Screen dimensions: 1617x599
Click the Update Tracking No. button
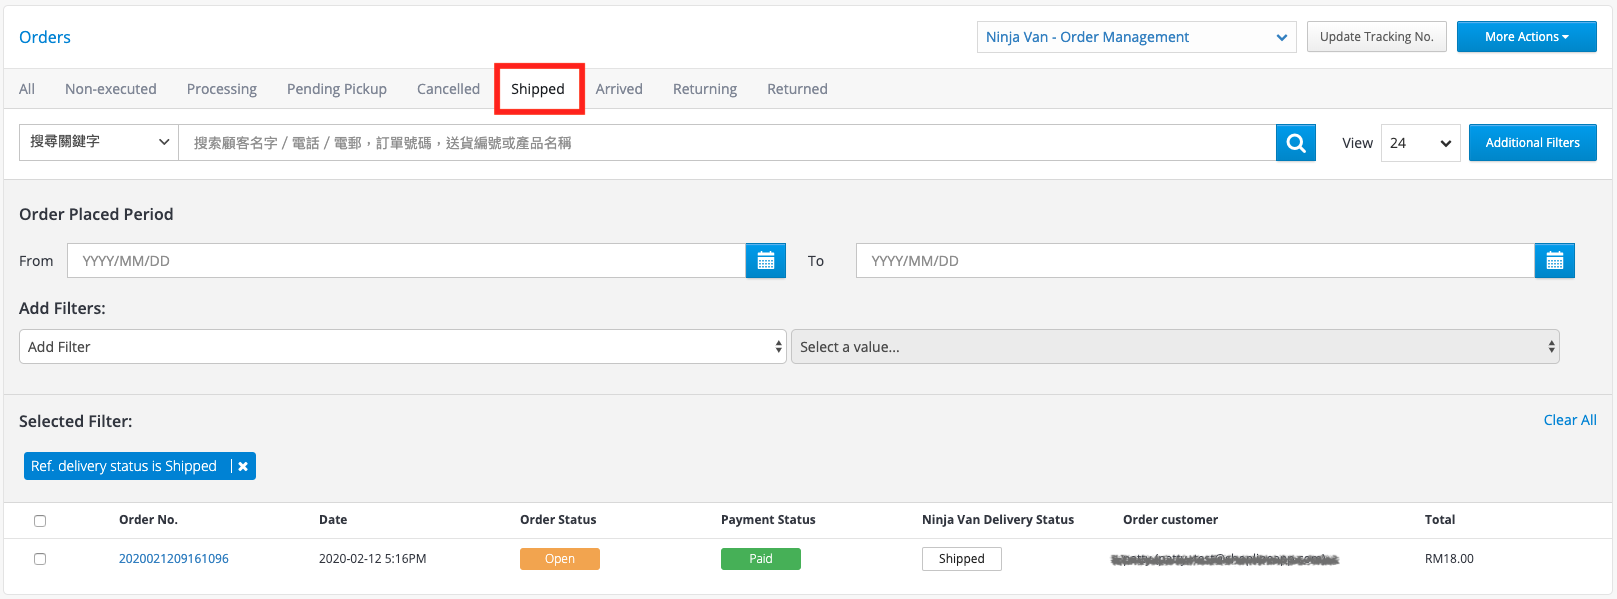tap(1377, 37)
